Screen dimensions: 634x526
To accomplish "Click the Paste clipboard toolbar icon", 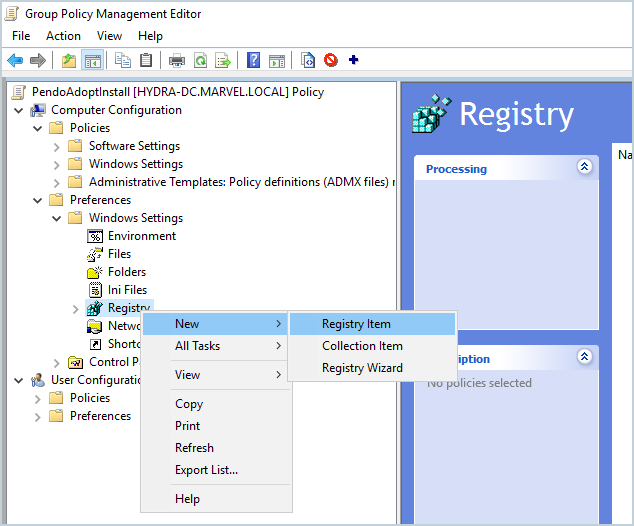I will tap(146, 61).
